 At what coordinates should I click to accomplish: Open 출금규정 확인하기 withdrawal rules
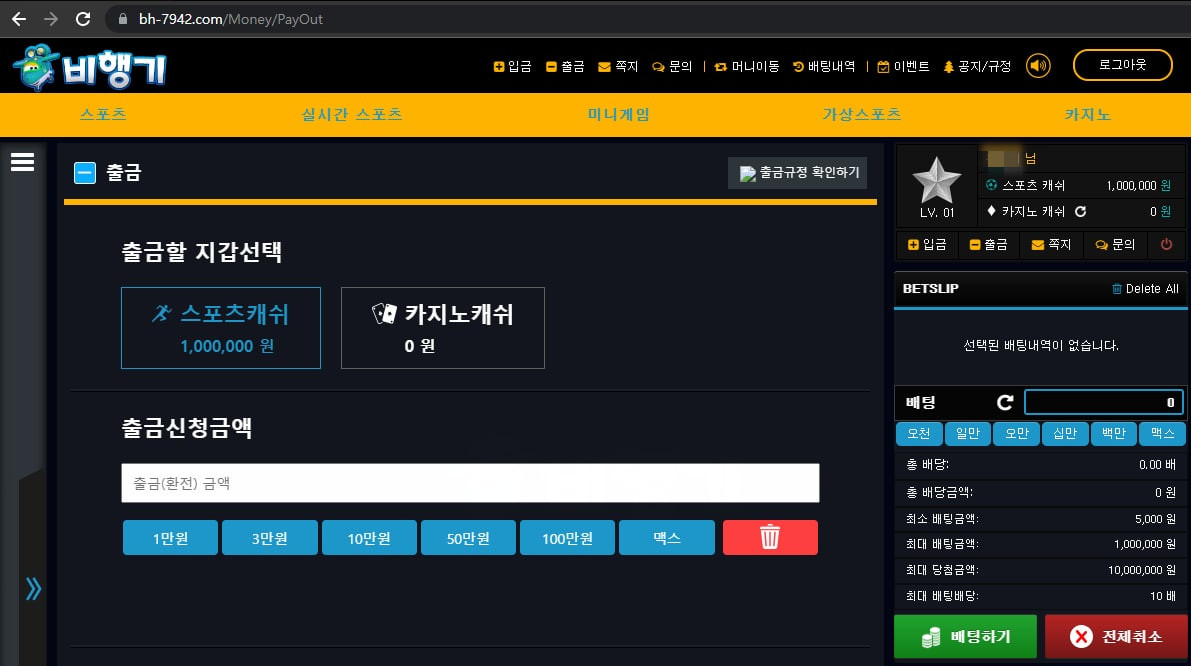click(798, 172)
